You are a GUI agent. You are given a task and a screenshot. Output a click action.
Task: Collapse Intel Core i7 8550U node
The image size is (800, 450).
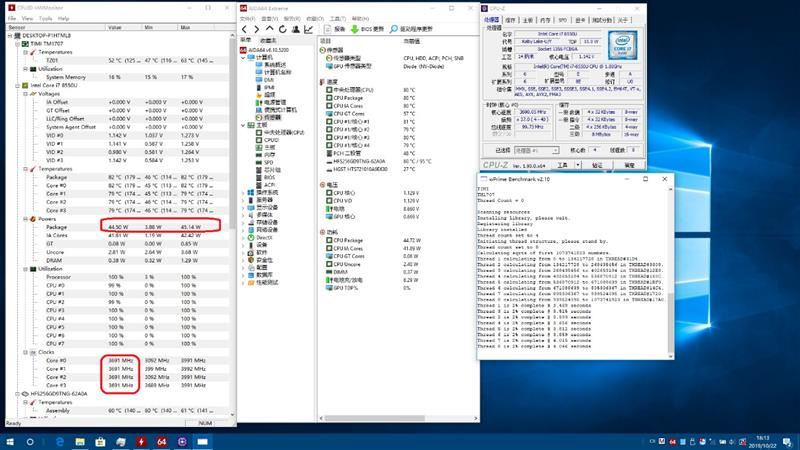[x=18, y=85]
